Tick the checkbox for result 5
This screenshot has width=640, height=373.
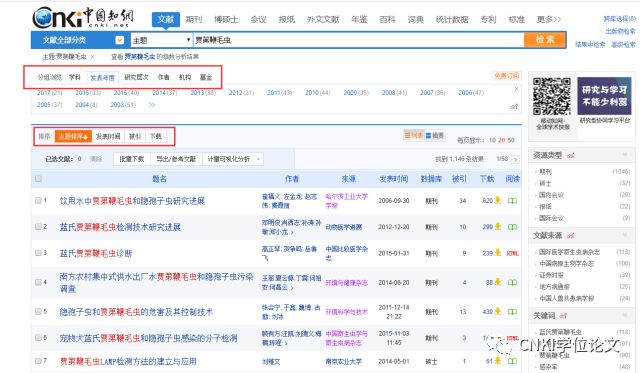[x=38, y=311]
